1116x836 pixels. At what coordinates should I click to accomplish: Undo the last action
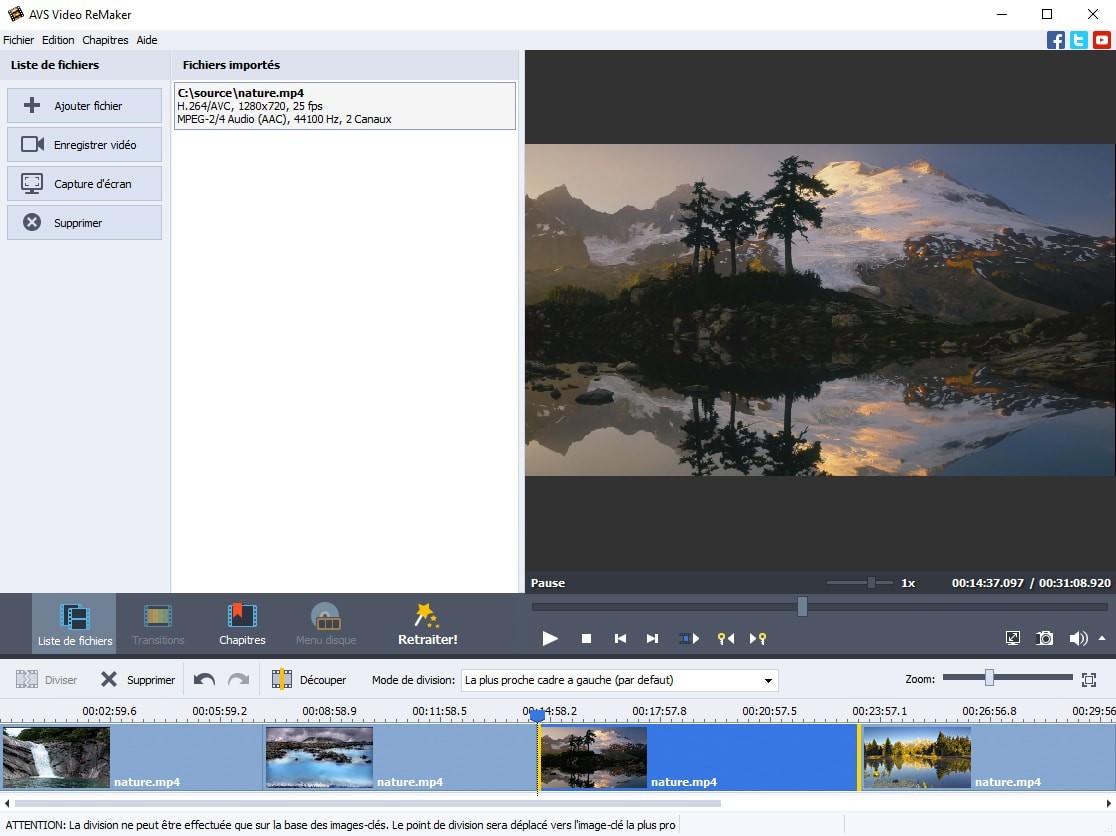205,679
